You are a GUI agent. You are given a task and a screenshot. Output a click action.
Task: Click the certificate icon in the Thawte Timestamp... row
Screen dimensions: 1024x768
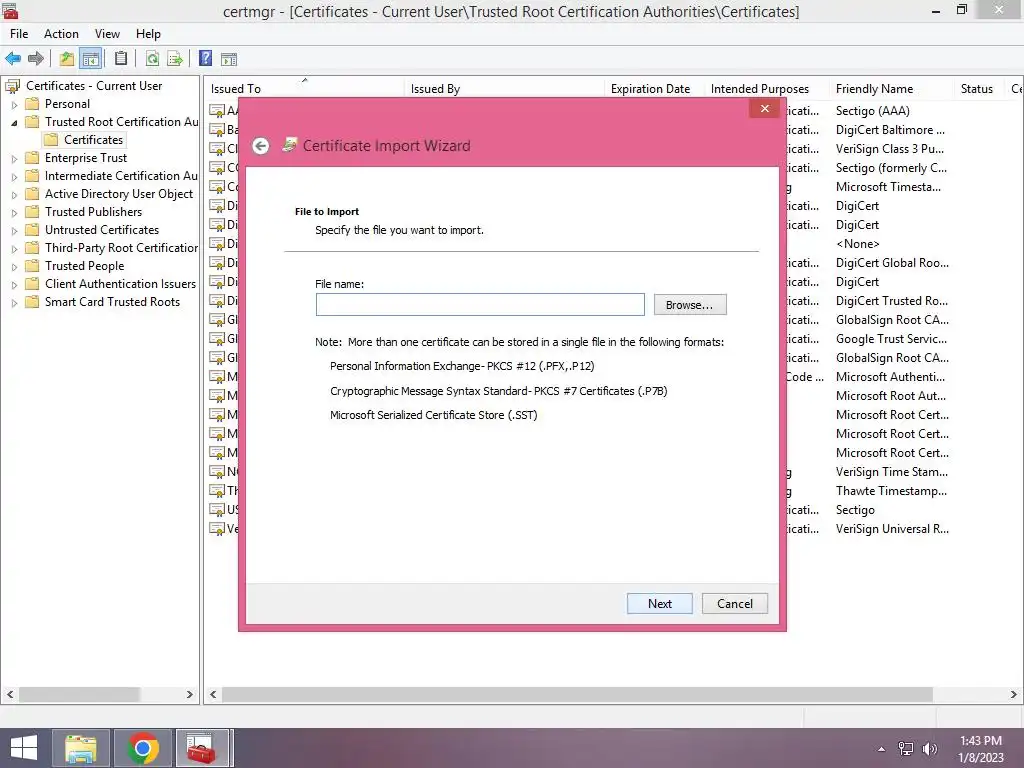pyautogui.click(x=217, y=490)
